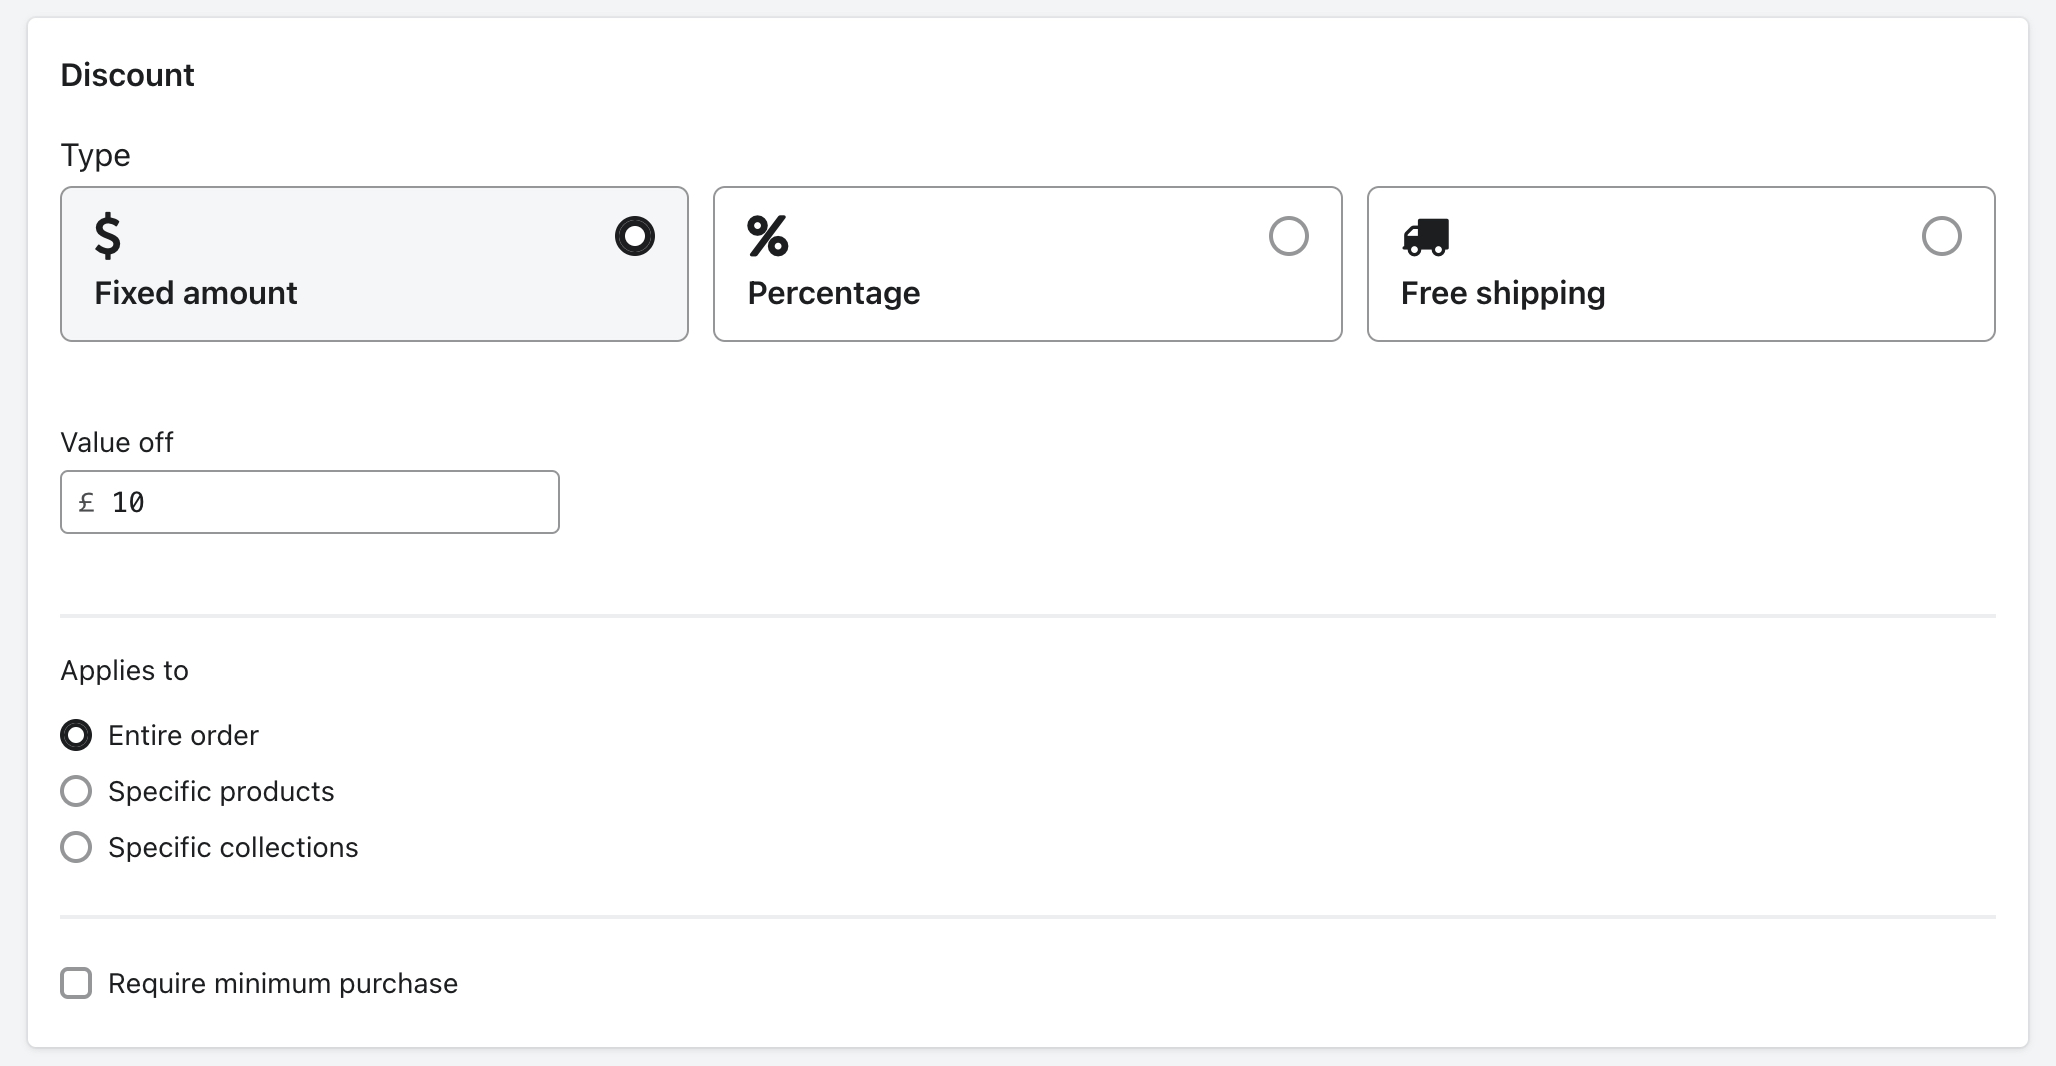Click the truck icon on Free shipping card
Screen dimensions: 2056x1066
[1424, 237]
